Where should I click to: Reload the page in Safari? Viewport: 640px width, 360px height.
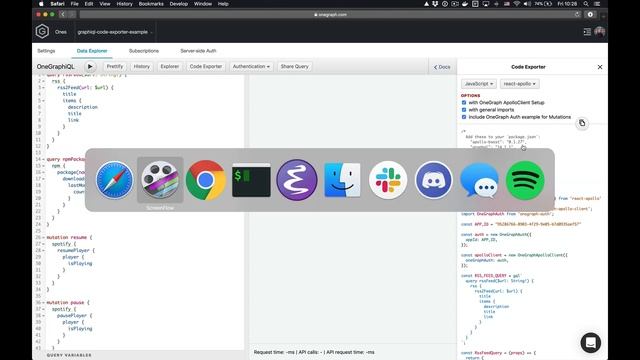coord(577,14)
